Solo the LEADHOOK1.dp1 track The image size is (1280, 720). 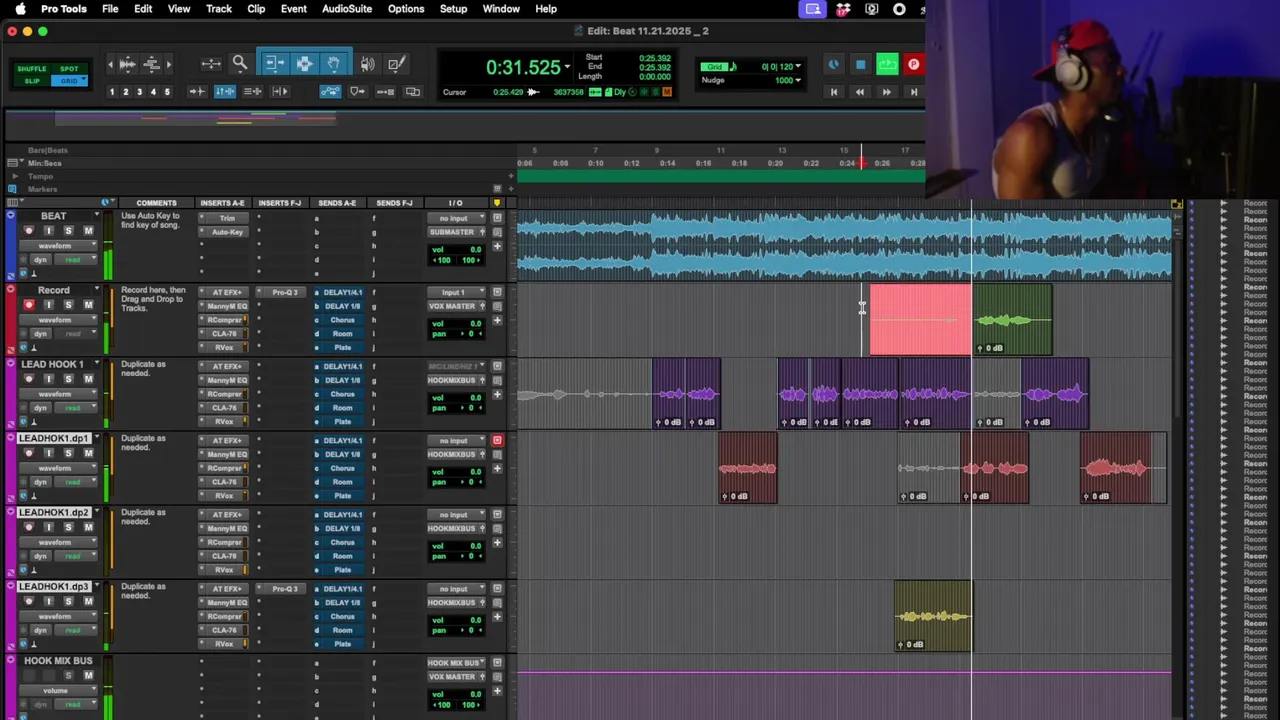pyautogui.click(x=68, y=453)
